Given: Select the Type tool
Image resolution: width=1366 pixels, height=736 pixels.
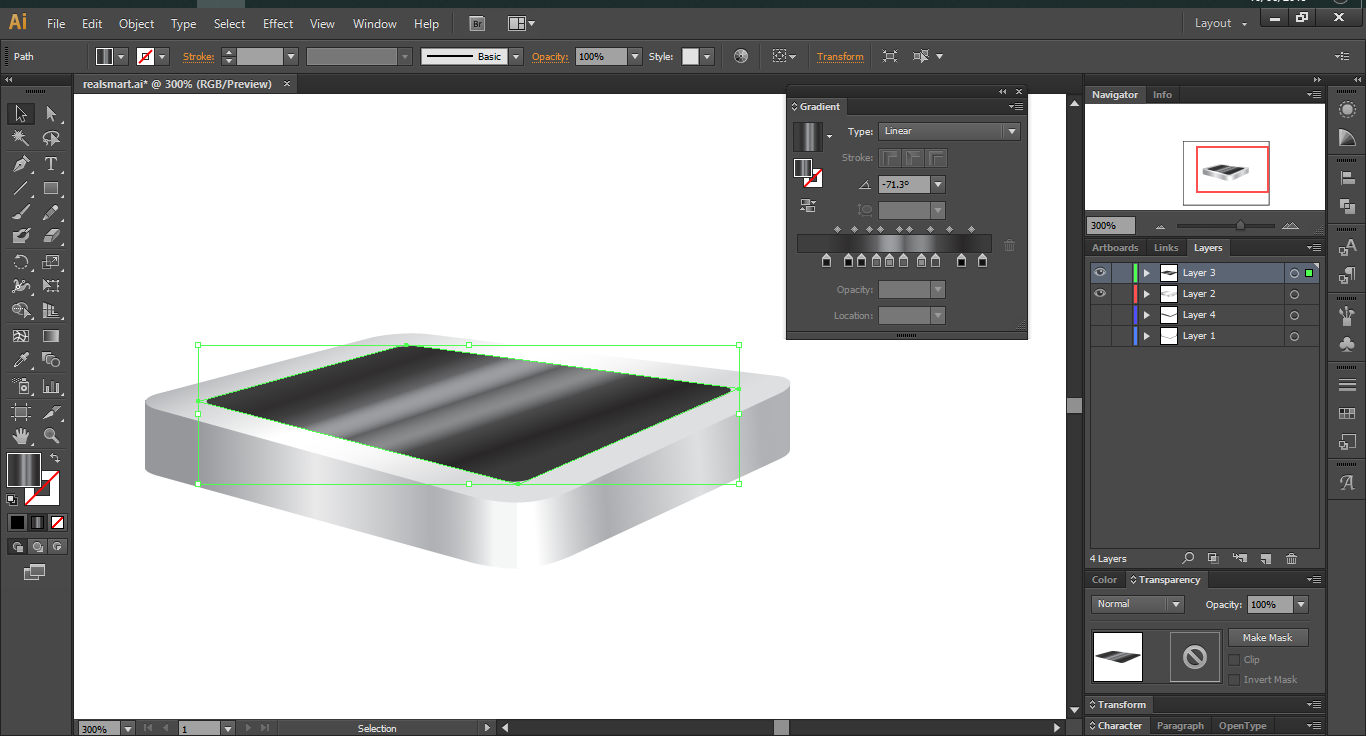Looking at the screenshot, I should click(x=51, y=164).
